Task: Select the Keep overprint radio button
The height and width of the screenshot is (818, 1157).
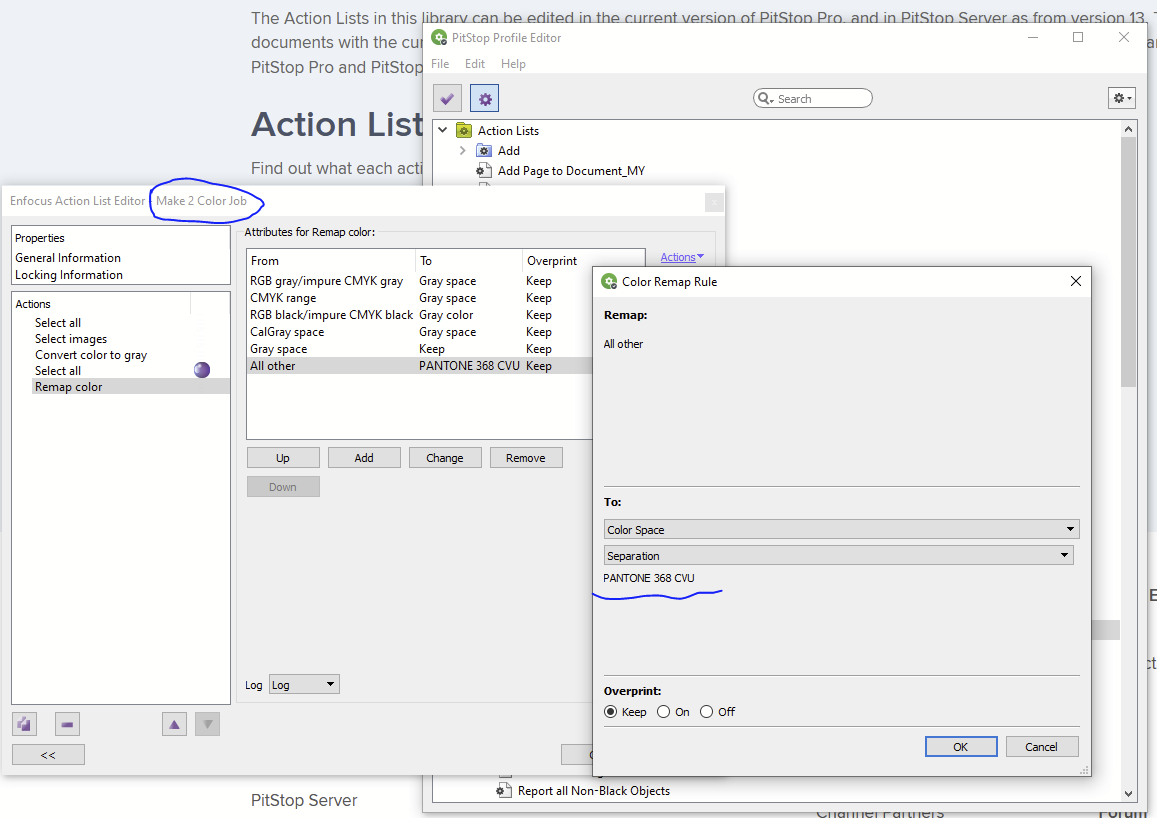Action: [x=610, y=712]
